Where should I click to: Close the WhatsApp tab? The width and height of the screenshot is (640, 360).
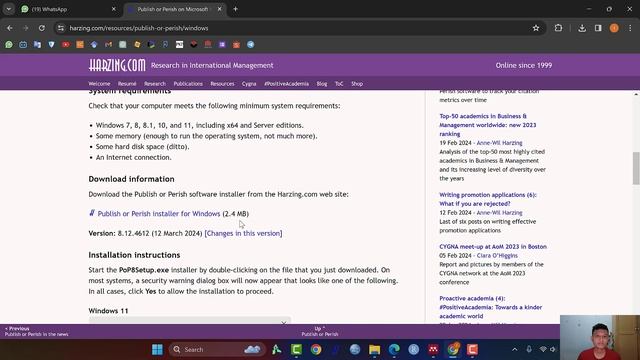coord(114,9)
